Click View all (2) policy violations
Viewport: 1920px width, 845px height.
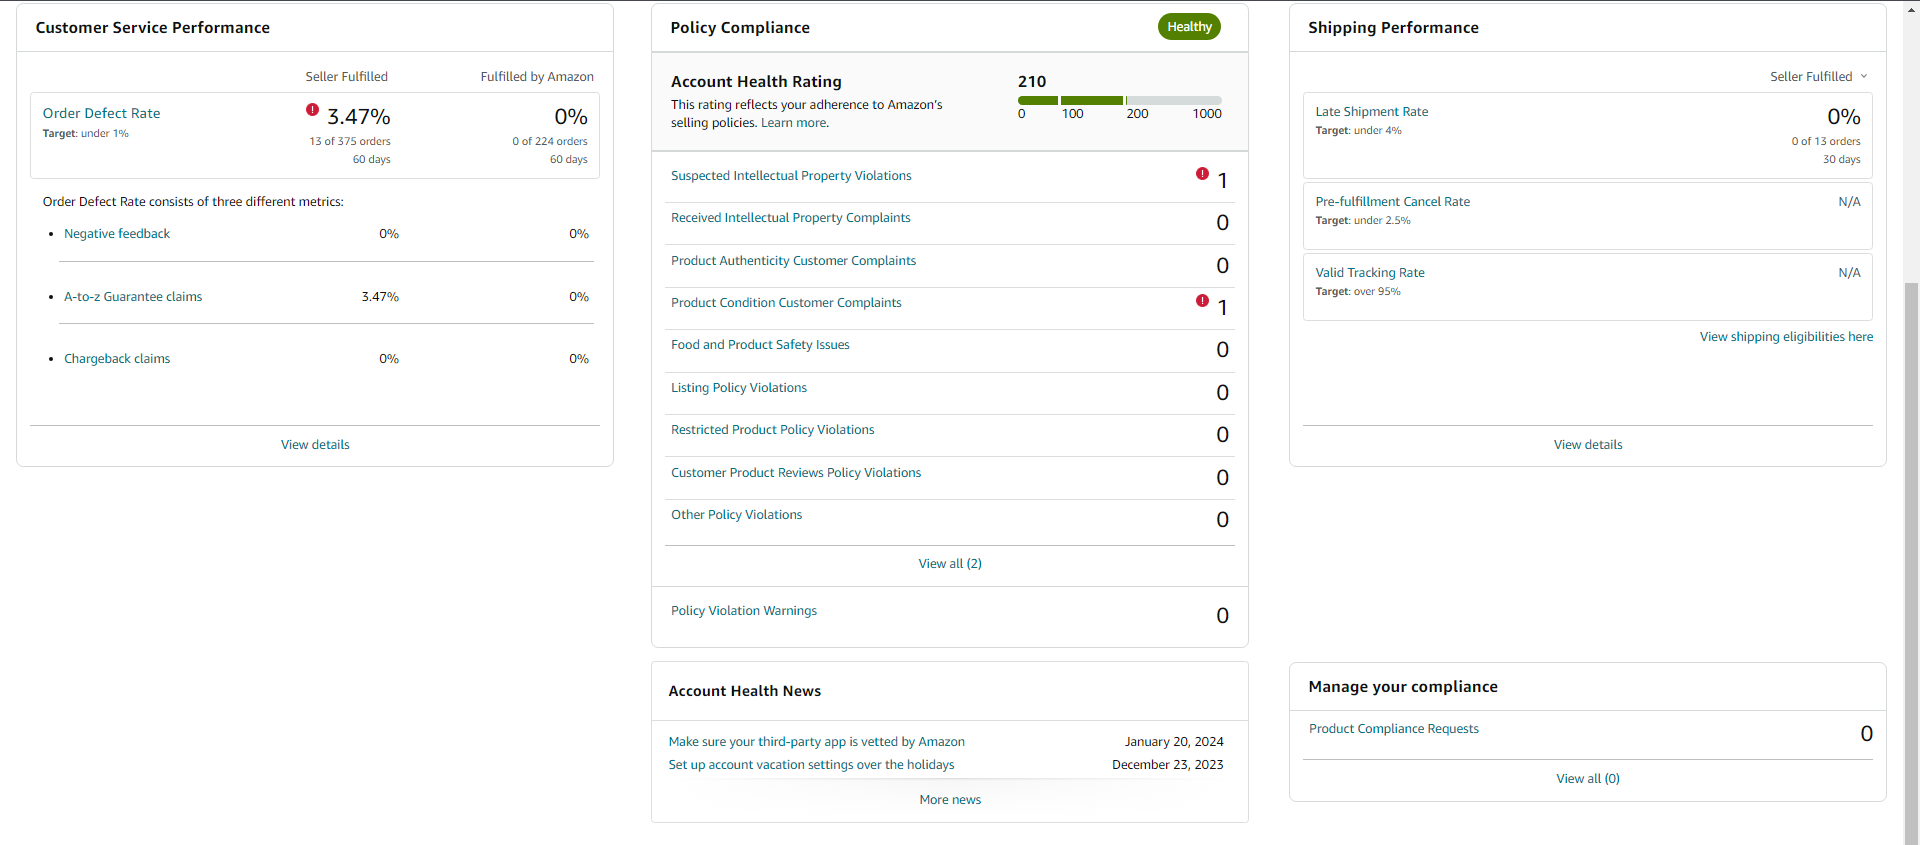[x=950, y=564]
